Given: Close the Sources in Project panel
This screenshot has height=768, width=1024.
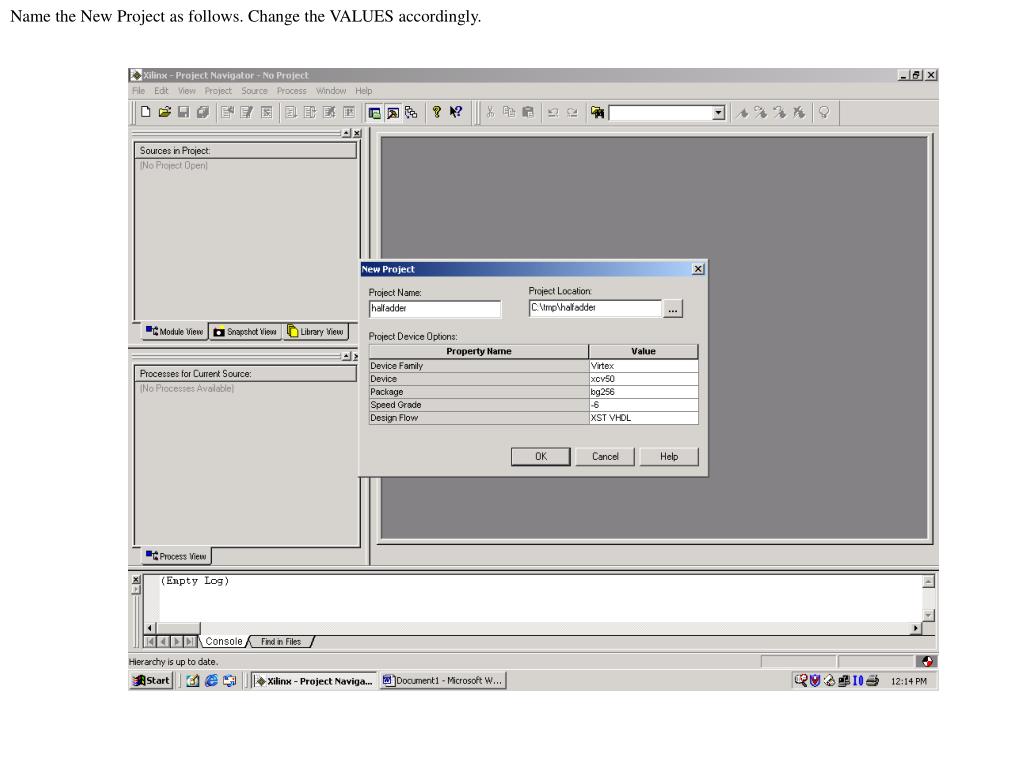Looking at the screenshot, I should coord(357,133).
